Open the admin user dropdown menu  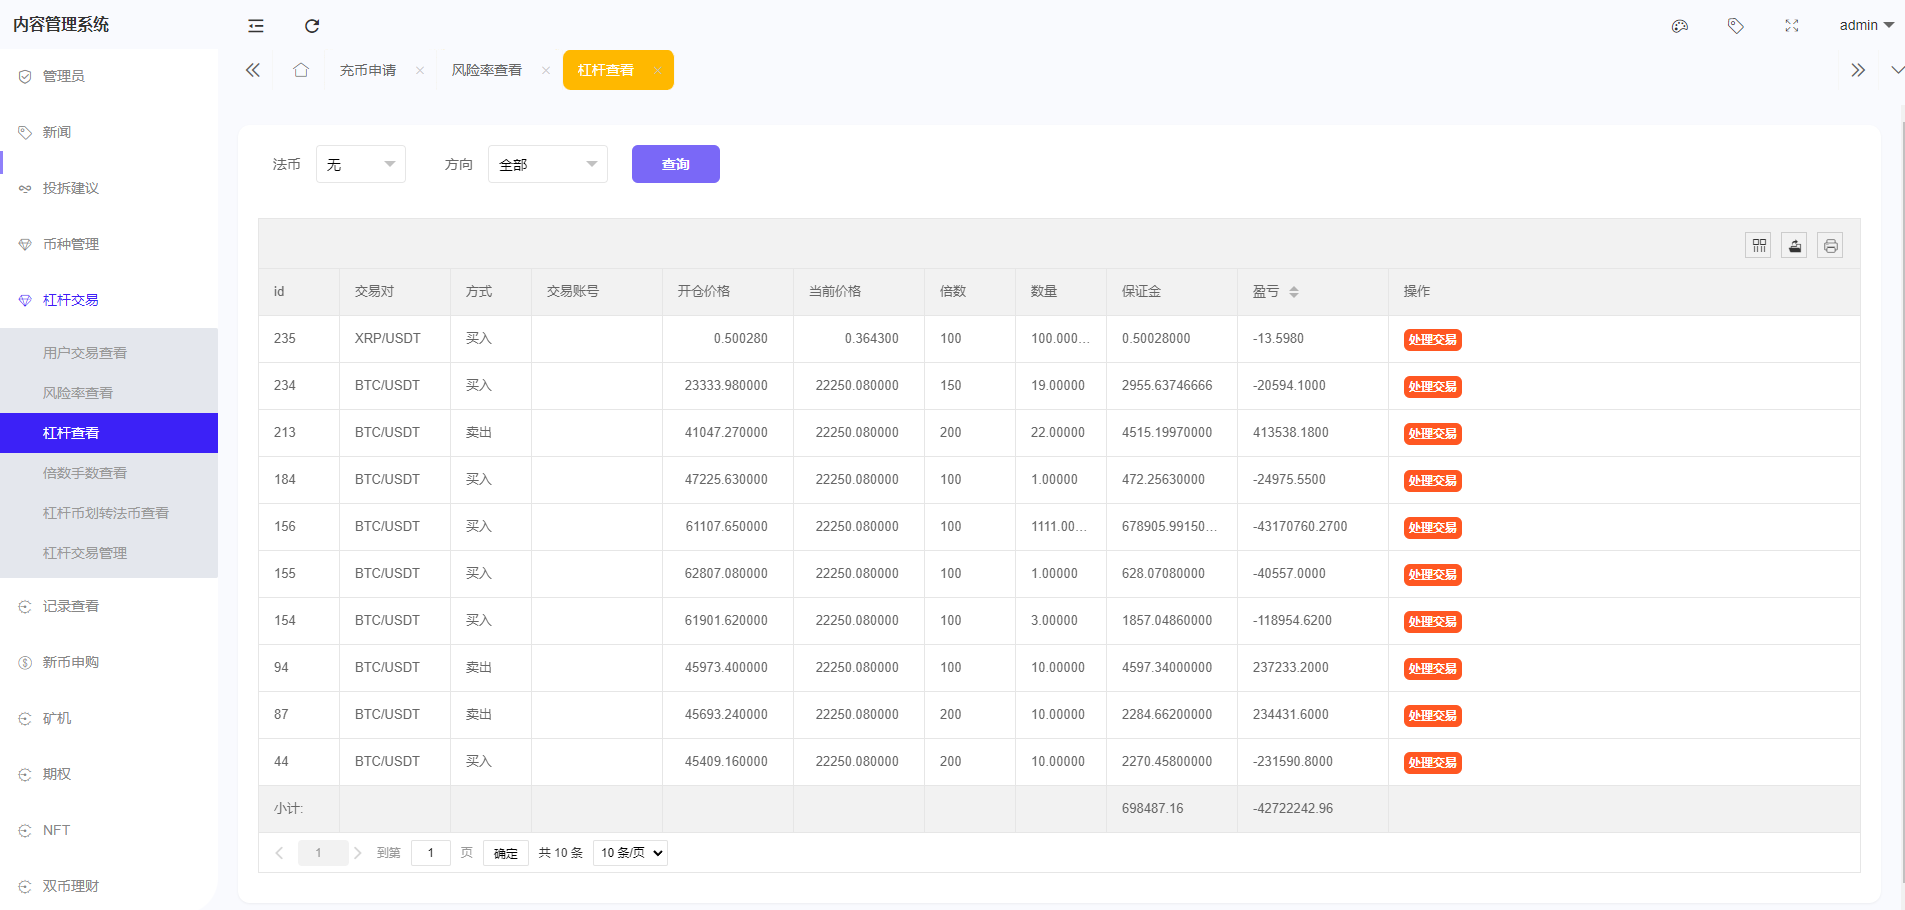click(x=1865, y=25)
